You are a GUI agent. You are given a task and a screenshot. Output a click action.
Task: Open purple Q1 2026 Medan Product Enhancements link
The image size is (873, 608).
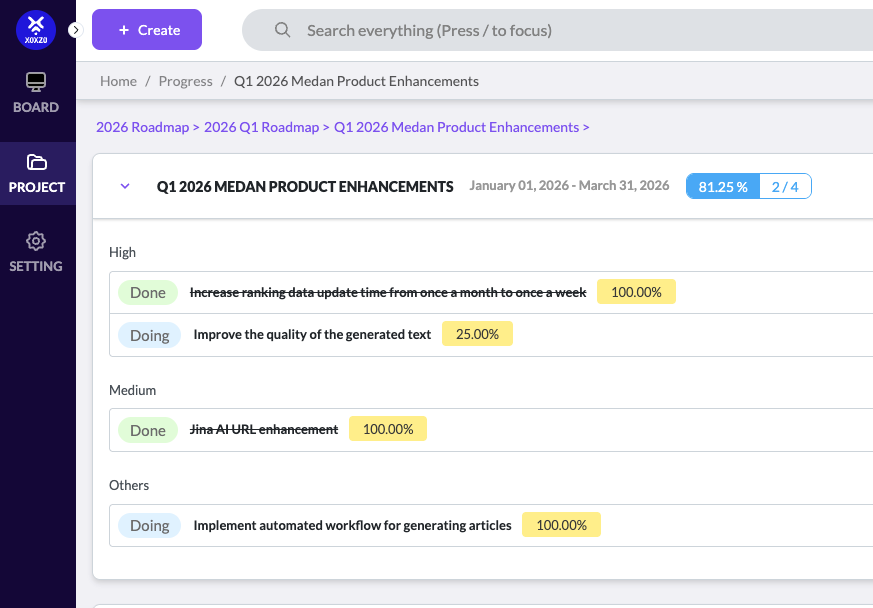pos(457,128)
